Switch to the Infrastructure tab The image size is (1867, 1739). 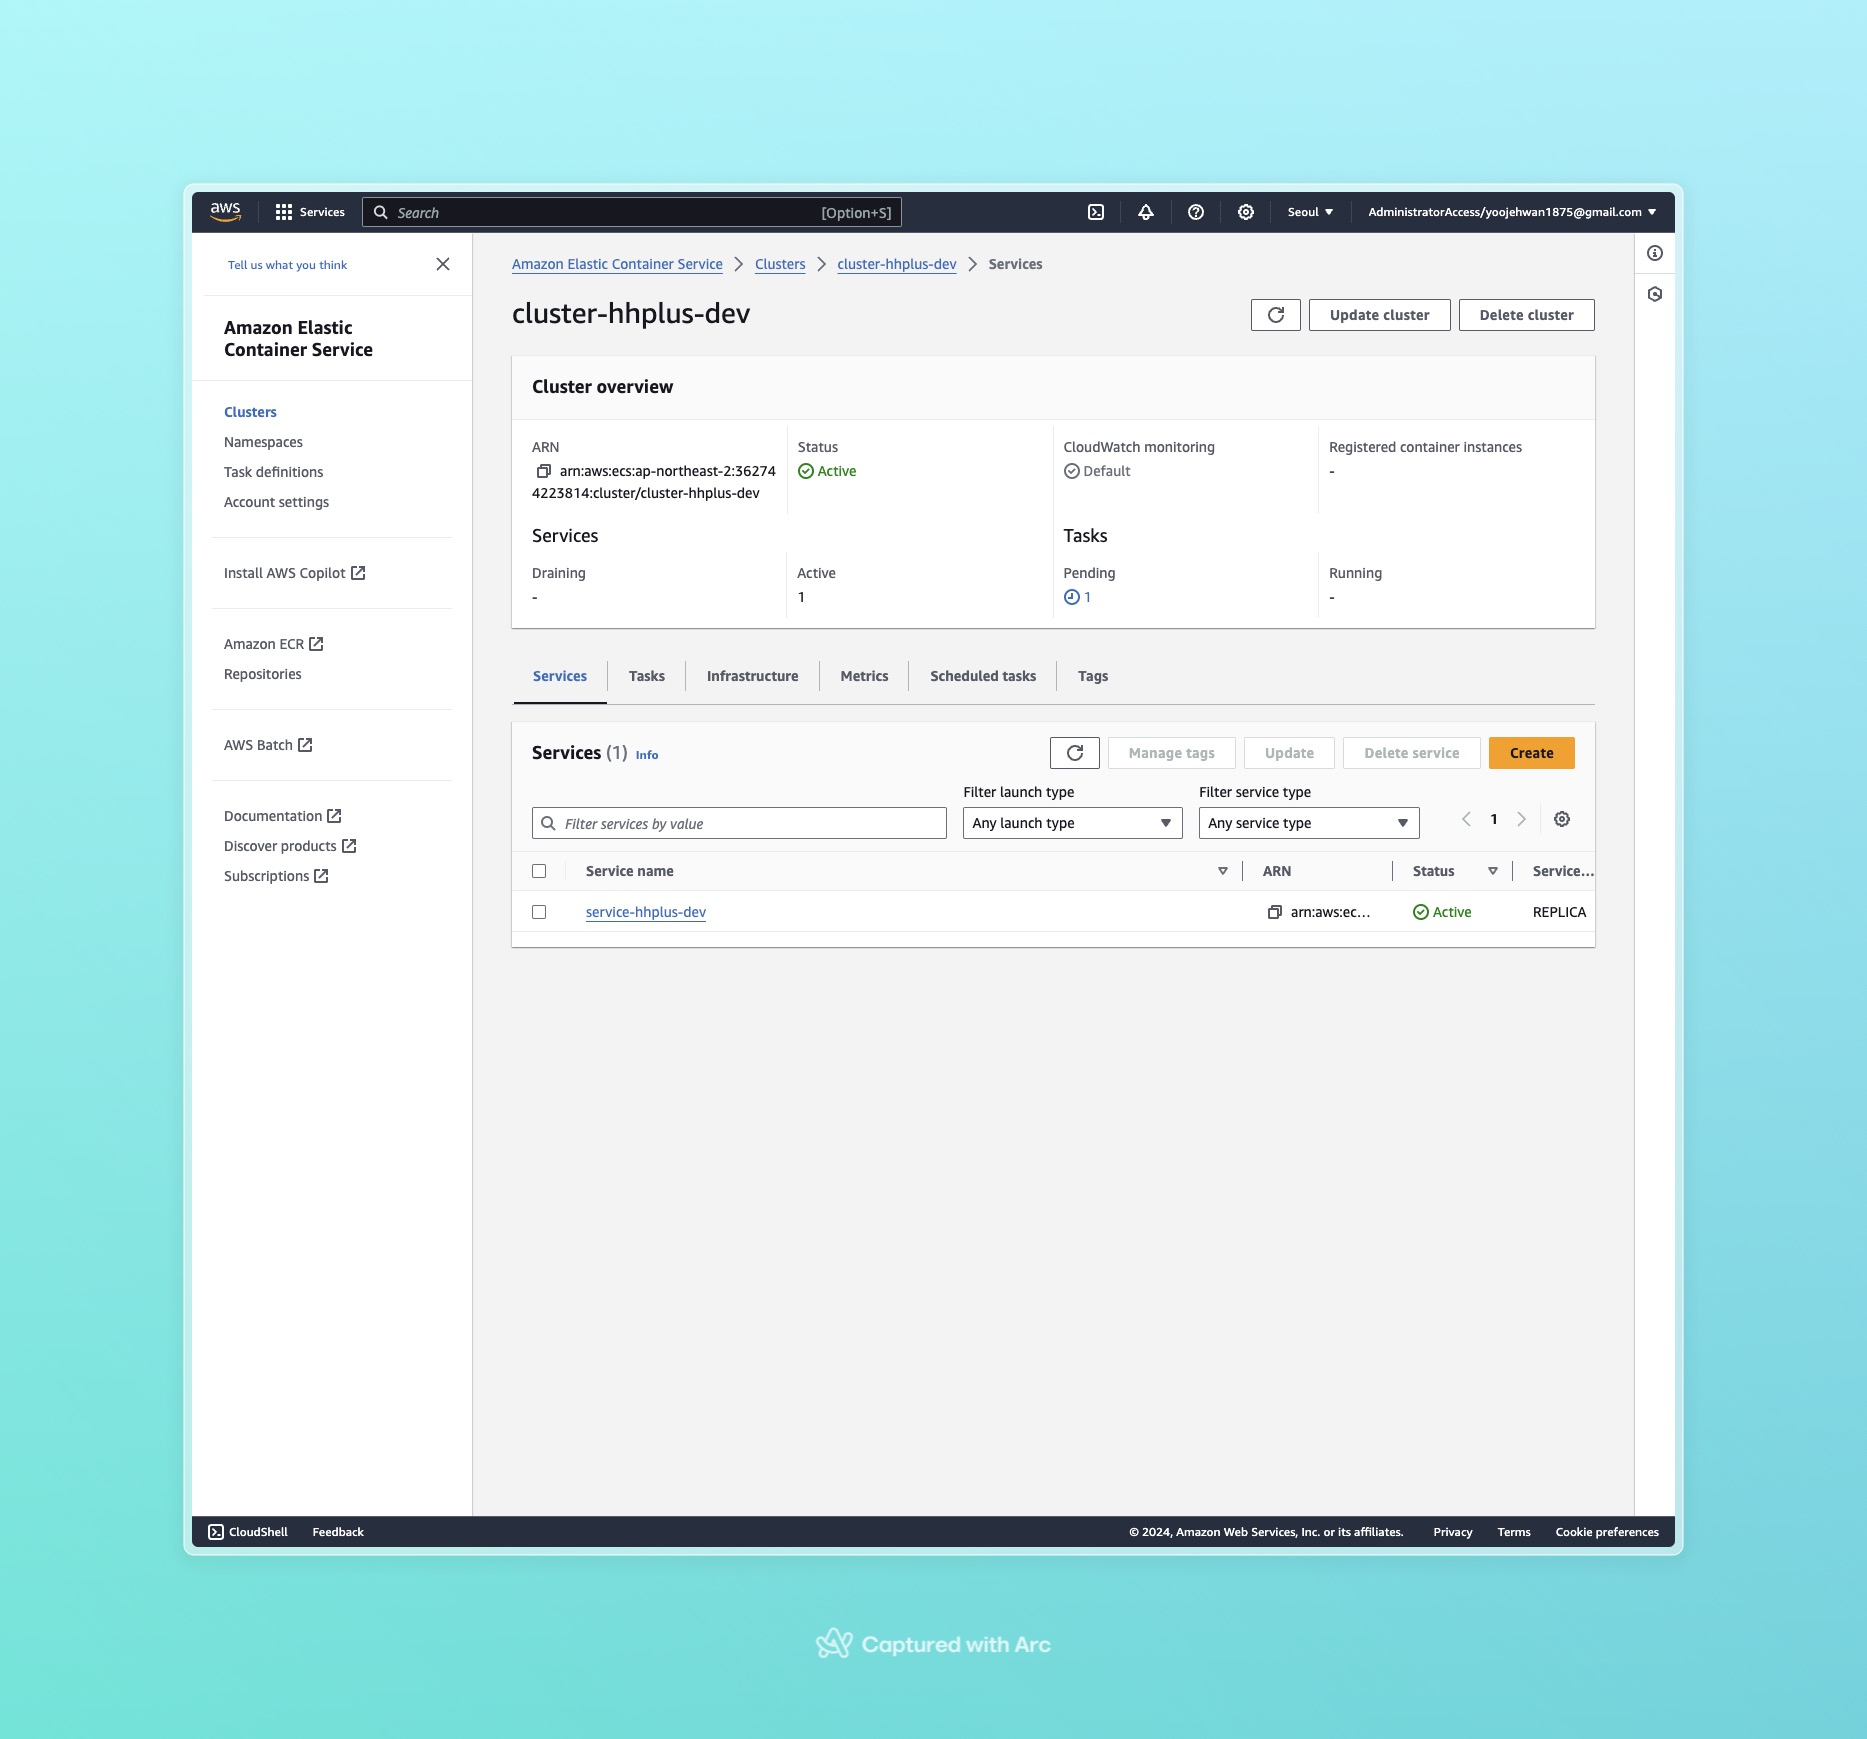tap(753, 676)
